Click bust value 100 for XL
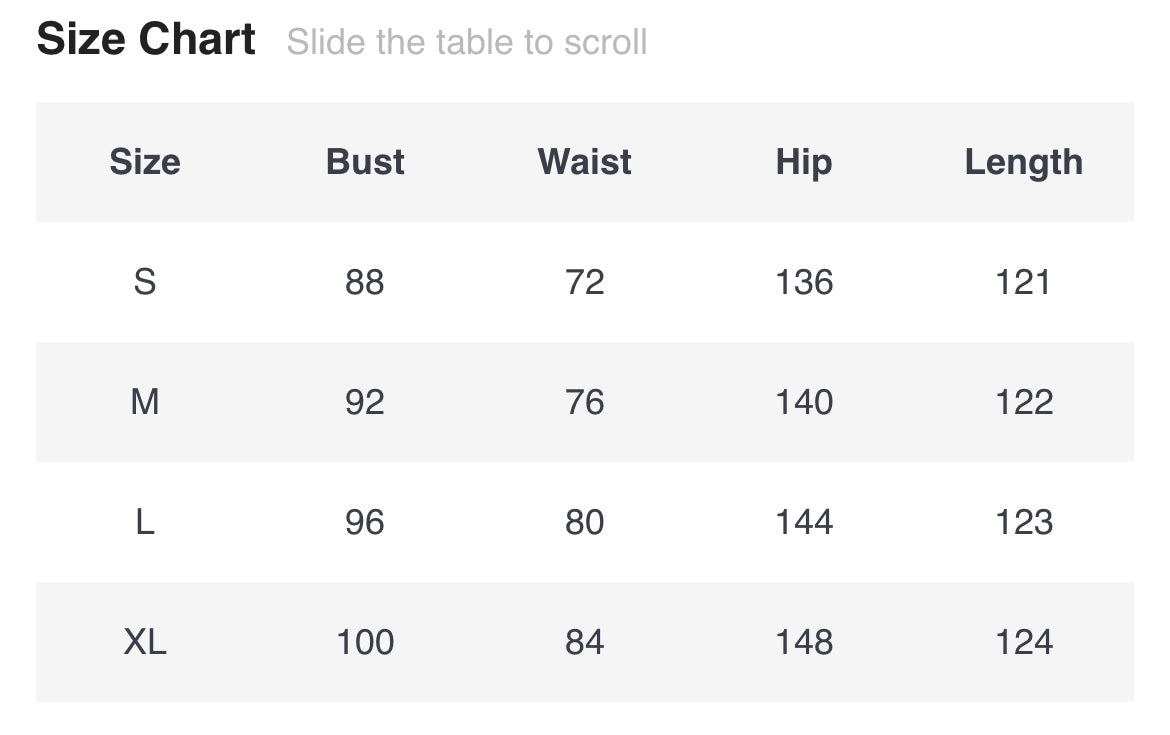 coord(365,642)
